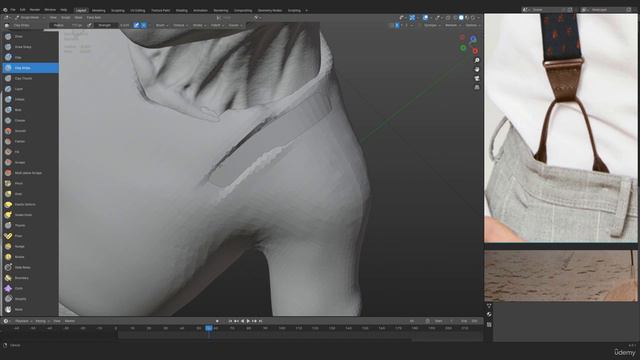Viewport: 640px width, 360px height.
Task: Select the Cloth brush
Action: click(x=30, y=288)
